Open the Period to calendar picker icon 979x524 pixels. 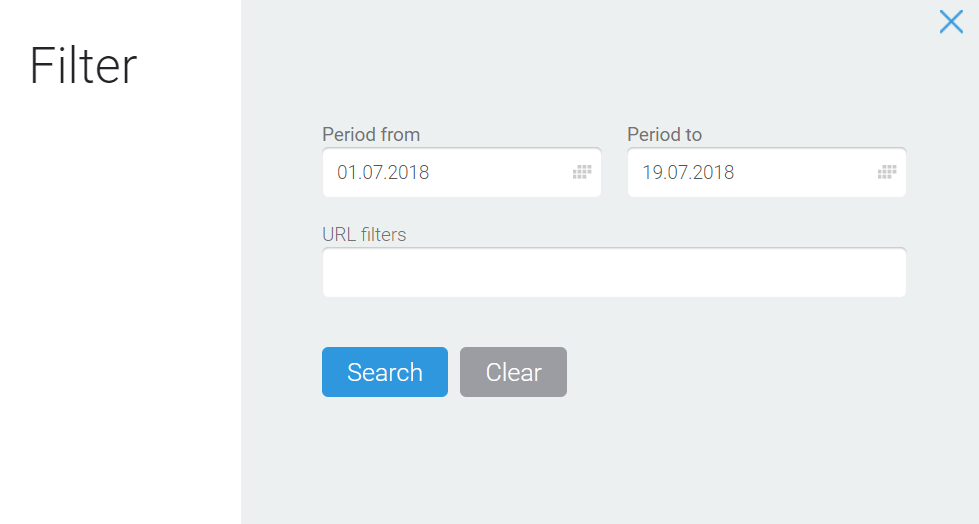click(887, 172)
